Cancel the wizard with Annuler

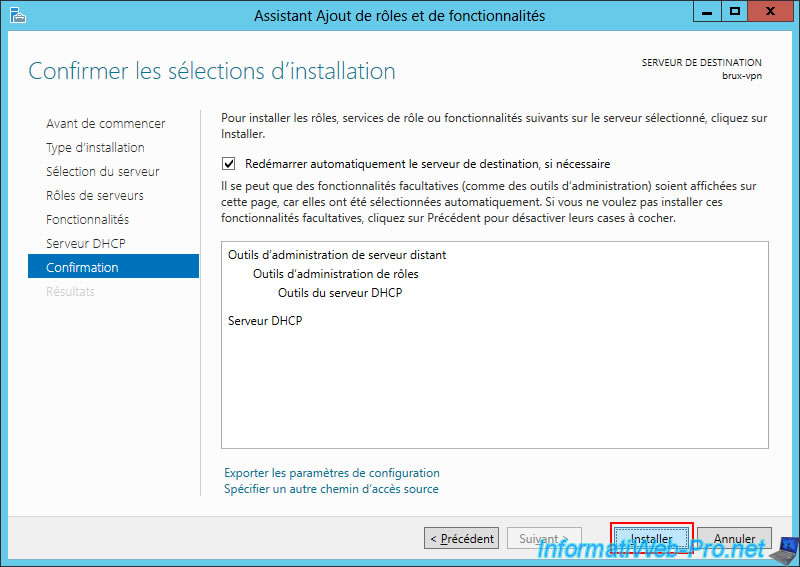(x=734, y=539)
